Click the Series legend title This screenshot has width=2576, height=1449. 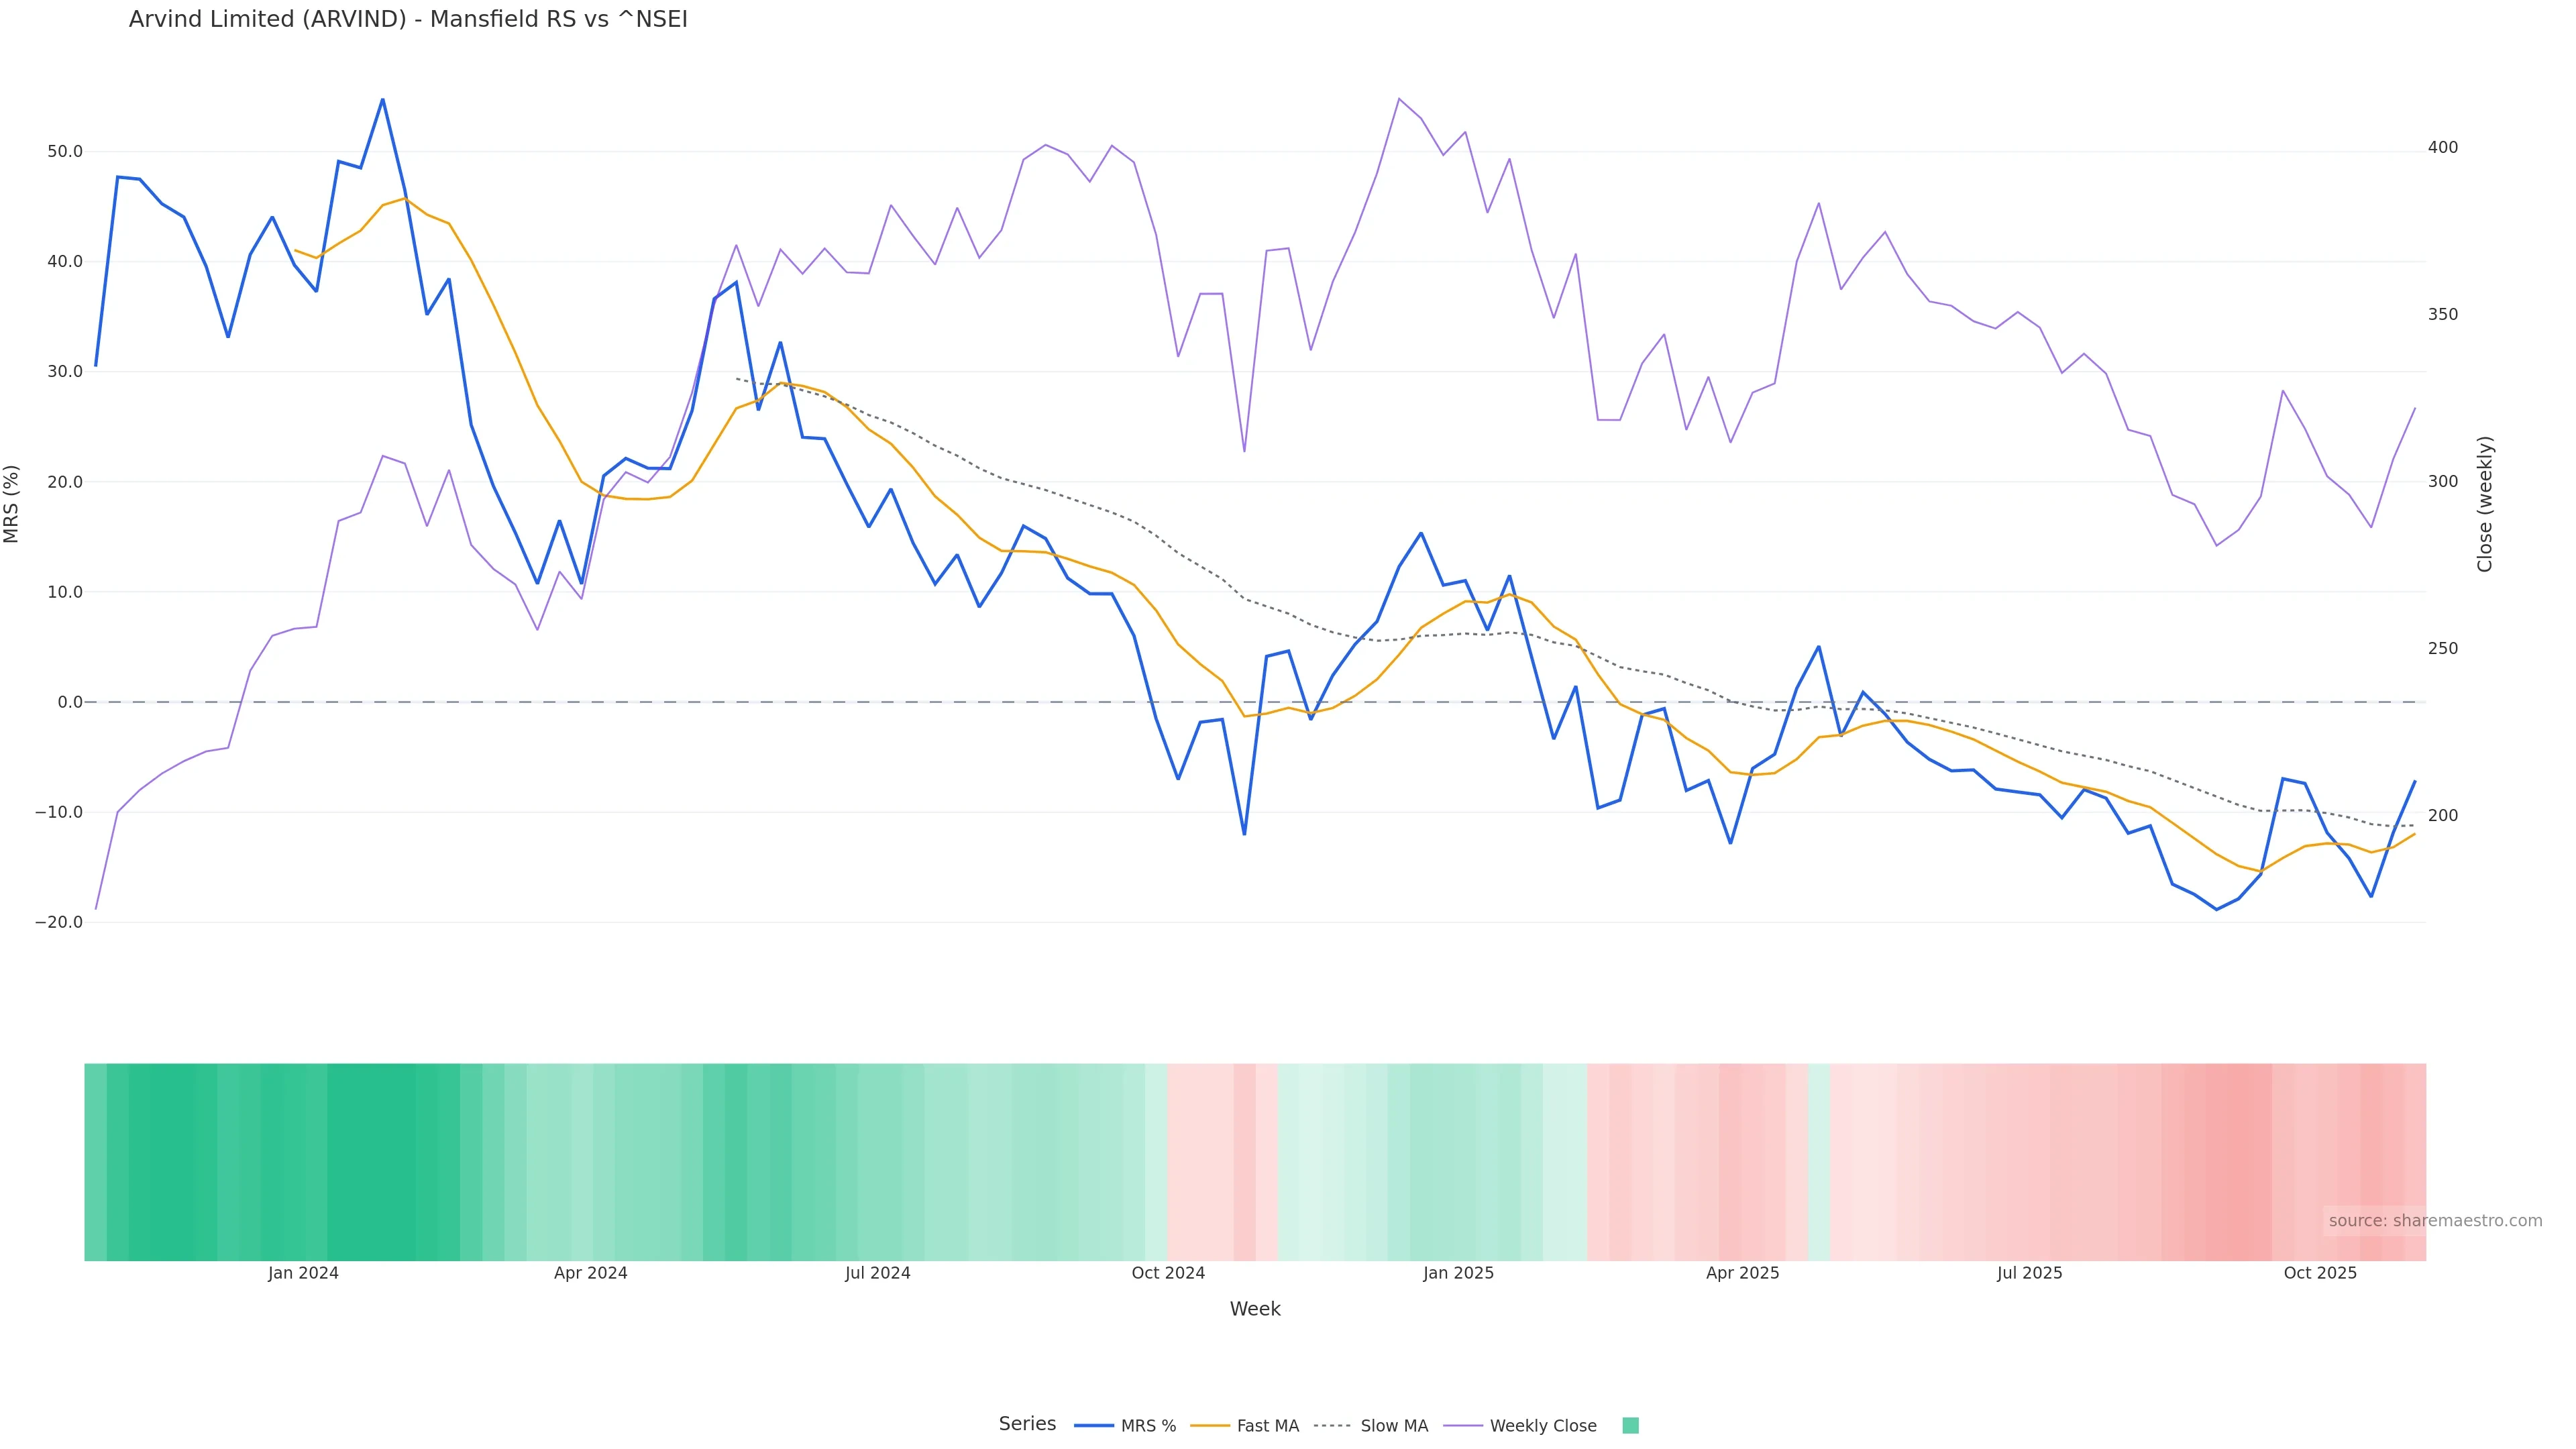click(x=1027, y=1424)
